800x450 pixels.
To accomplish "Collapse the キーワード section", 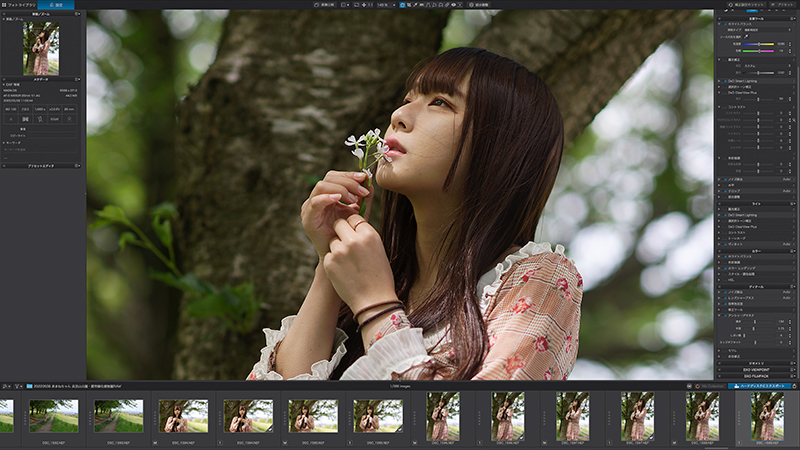I will [x=4, y=143].
